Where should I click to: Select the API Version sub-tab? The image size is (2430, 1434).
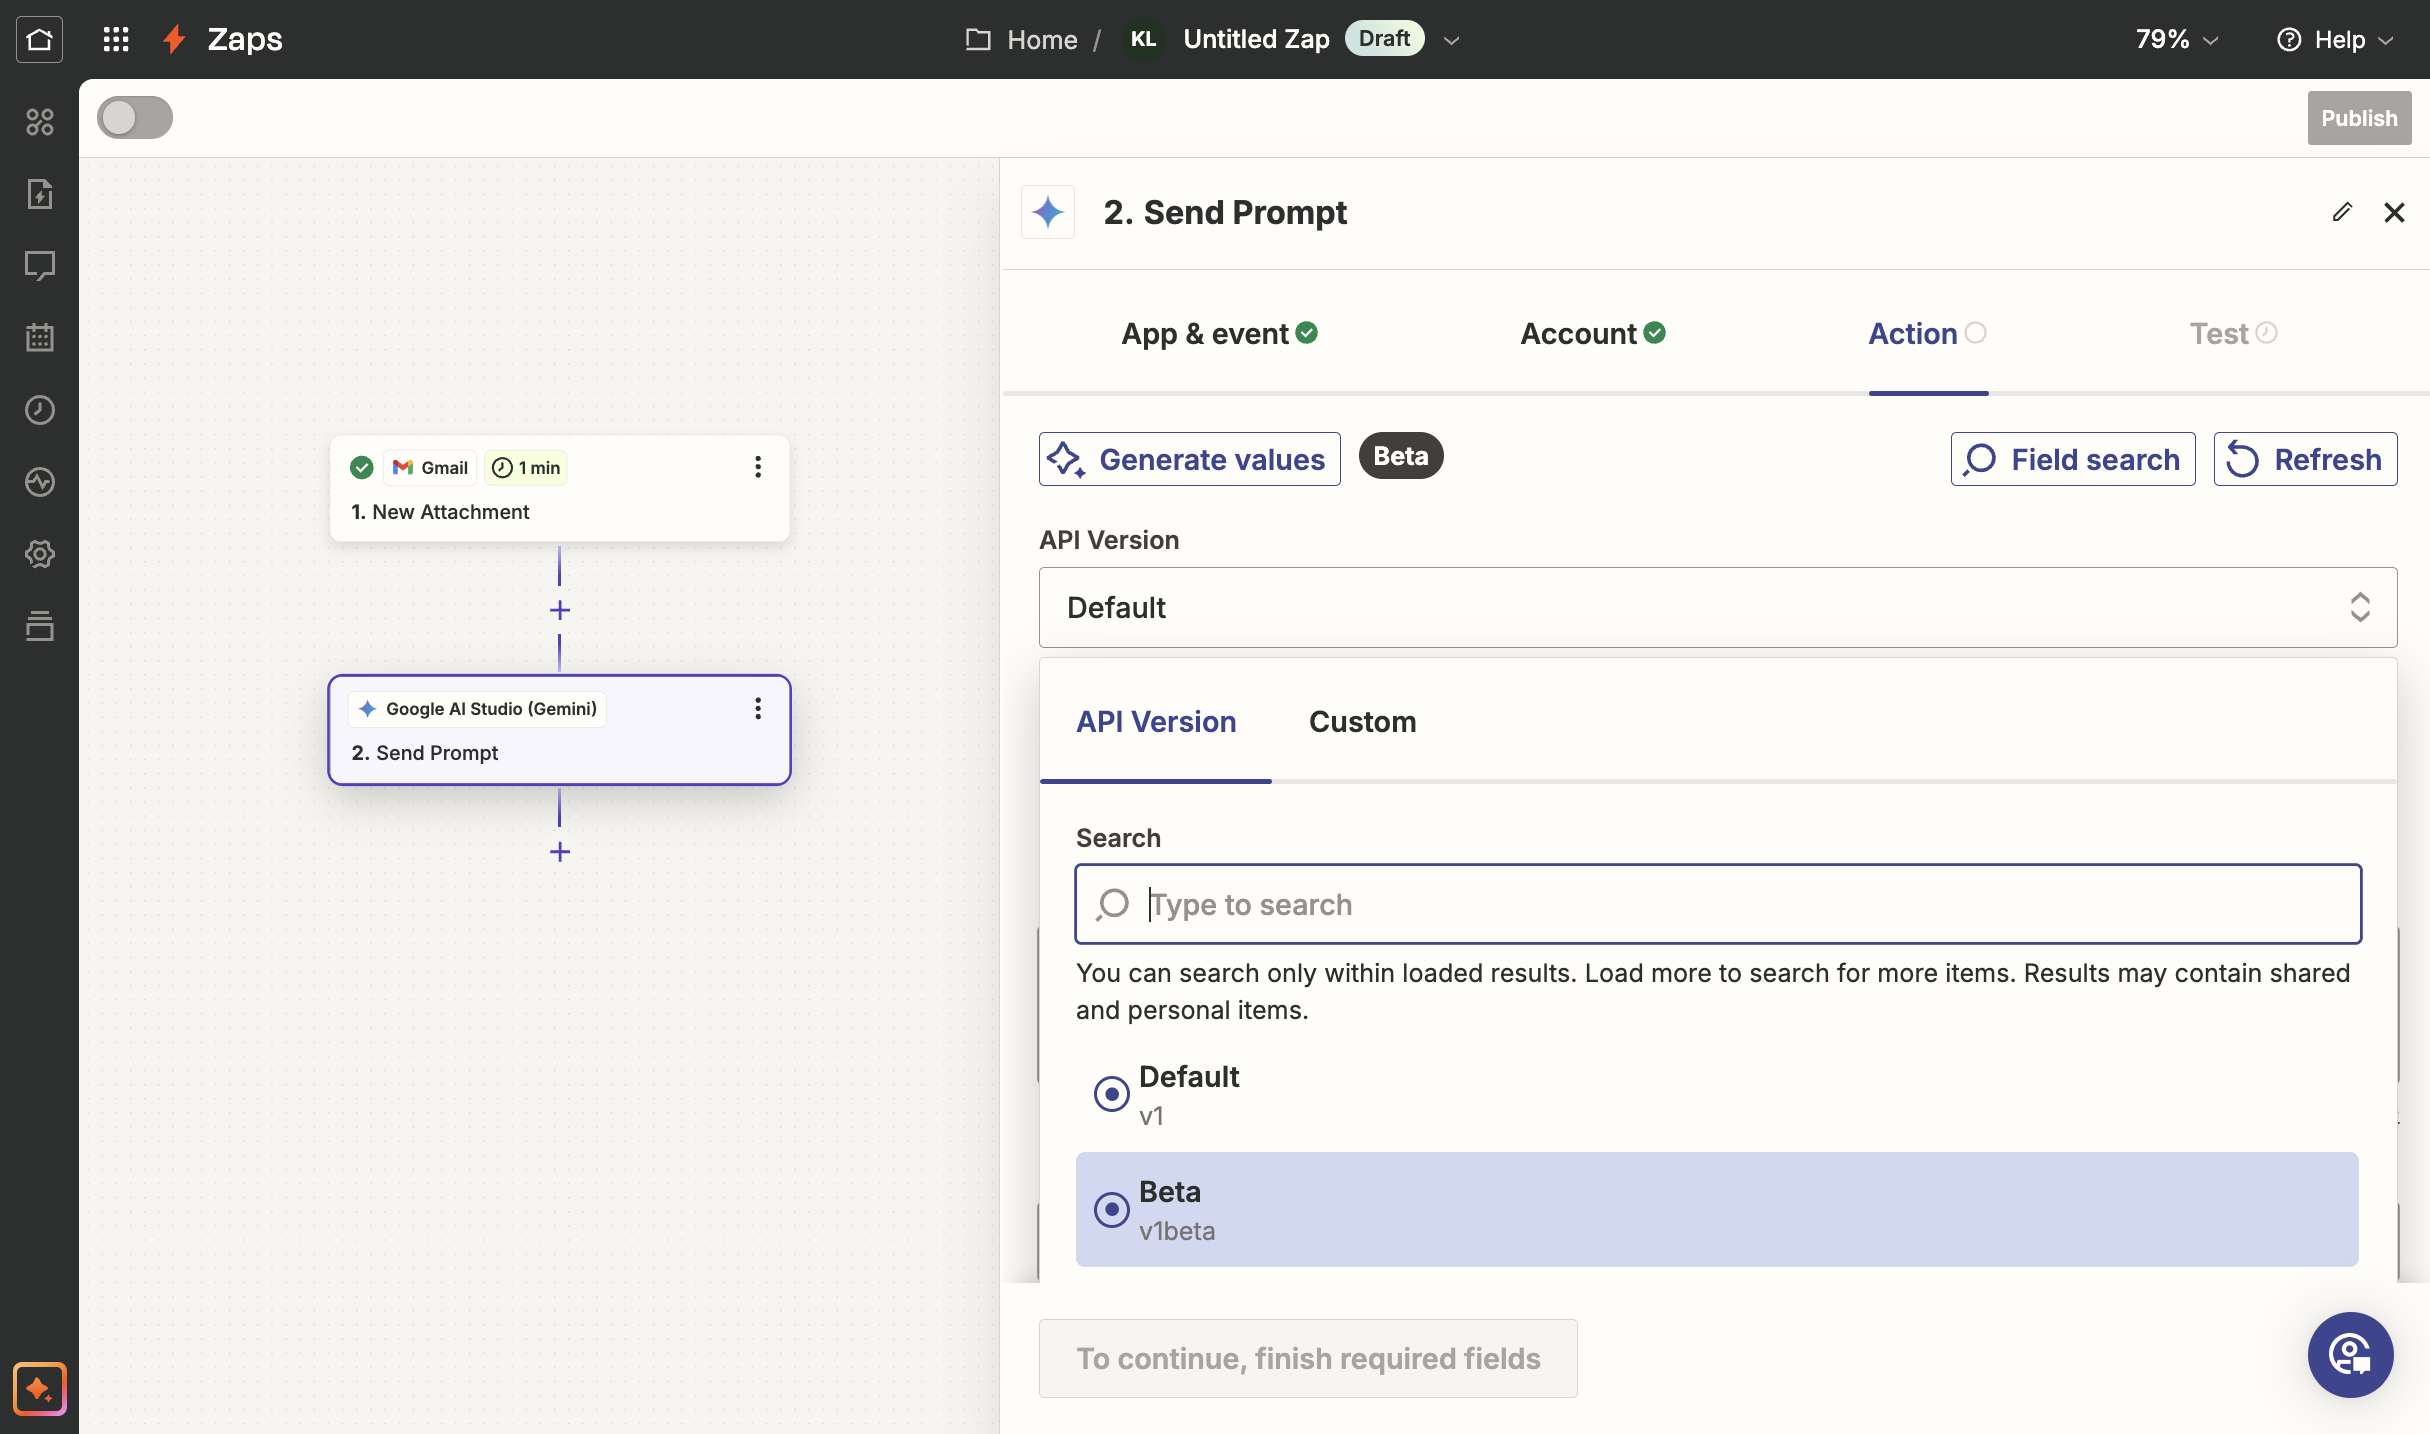pyautogui.click(x=1156, y=722)
